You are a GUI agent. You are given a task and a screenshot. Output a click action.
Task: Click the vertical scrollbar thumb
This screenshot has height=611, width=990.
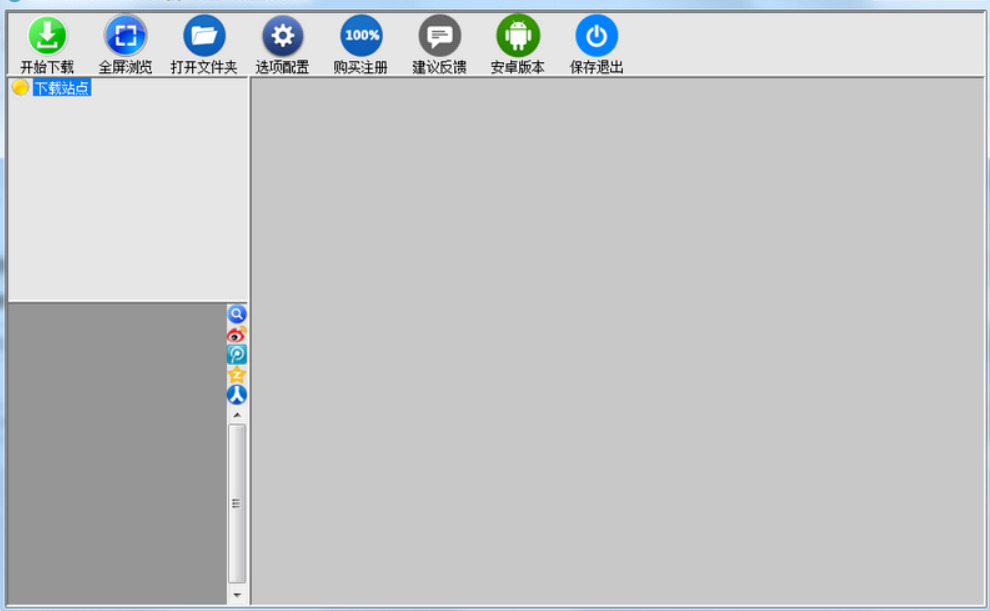[237, 504]
